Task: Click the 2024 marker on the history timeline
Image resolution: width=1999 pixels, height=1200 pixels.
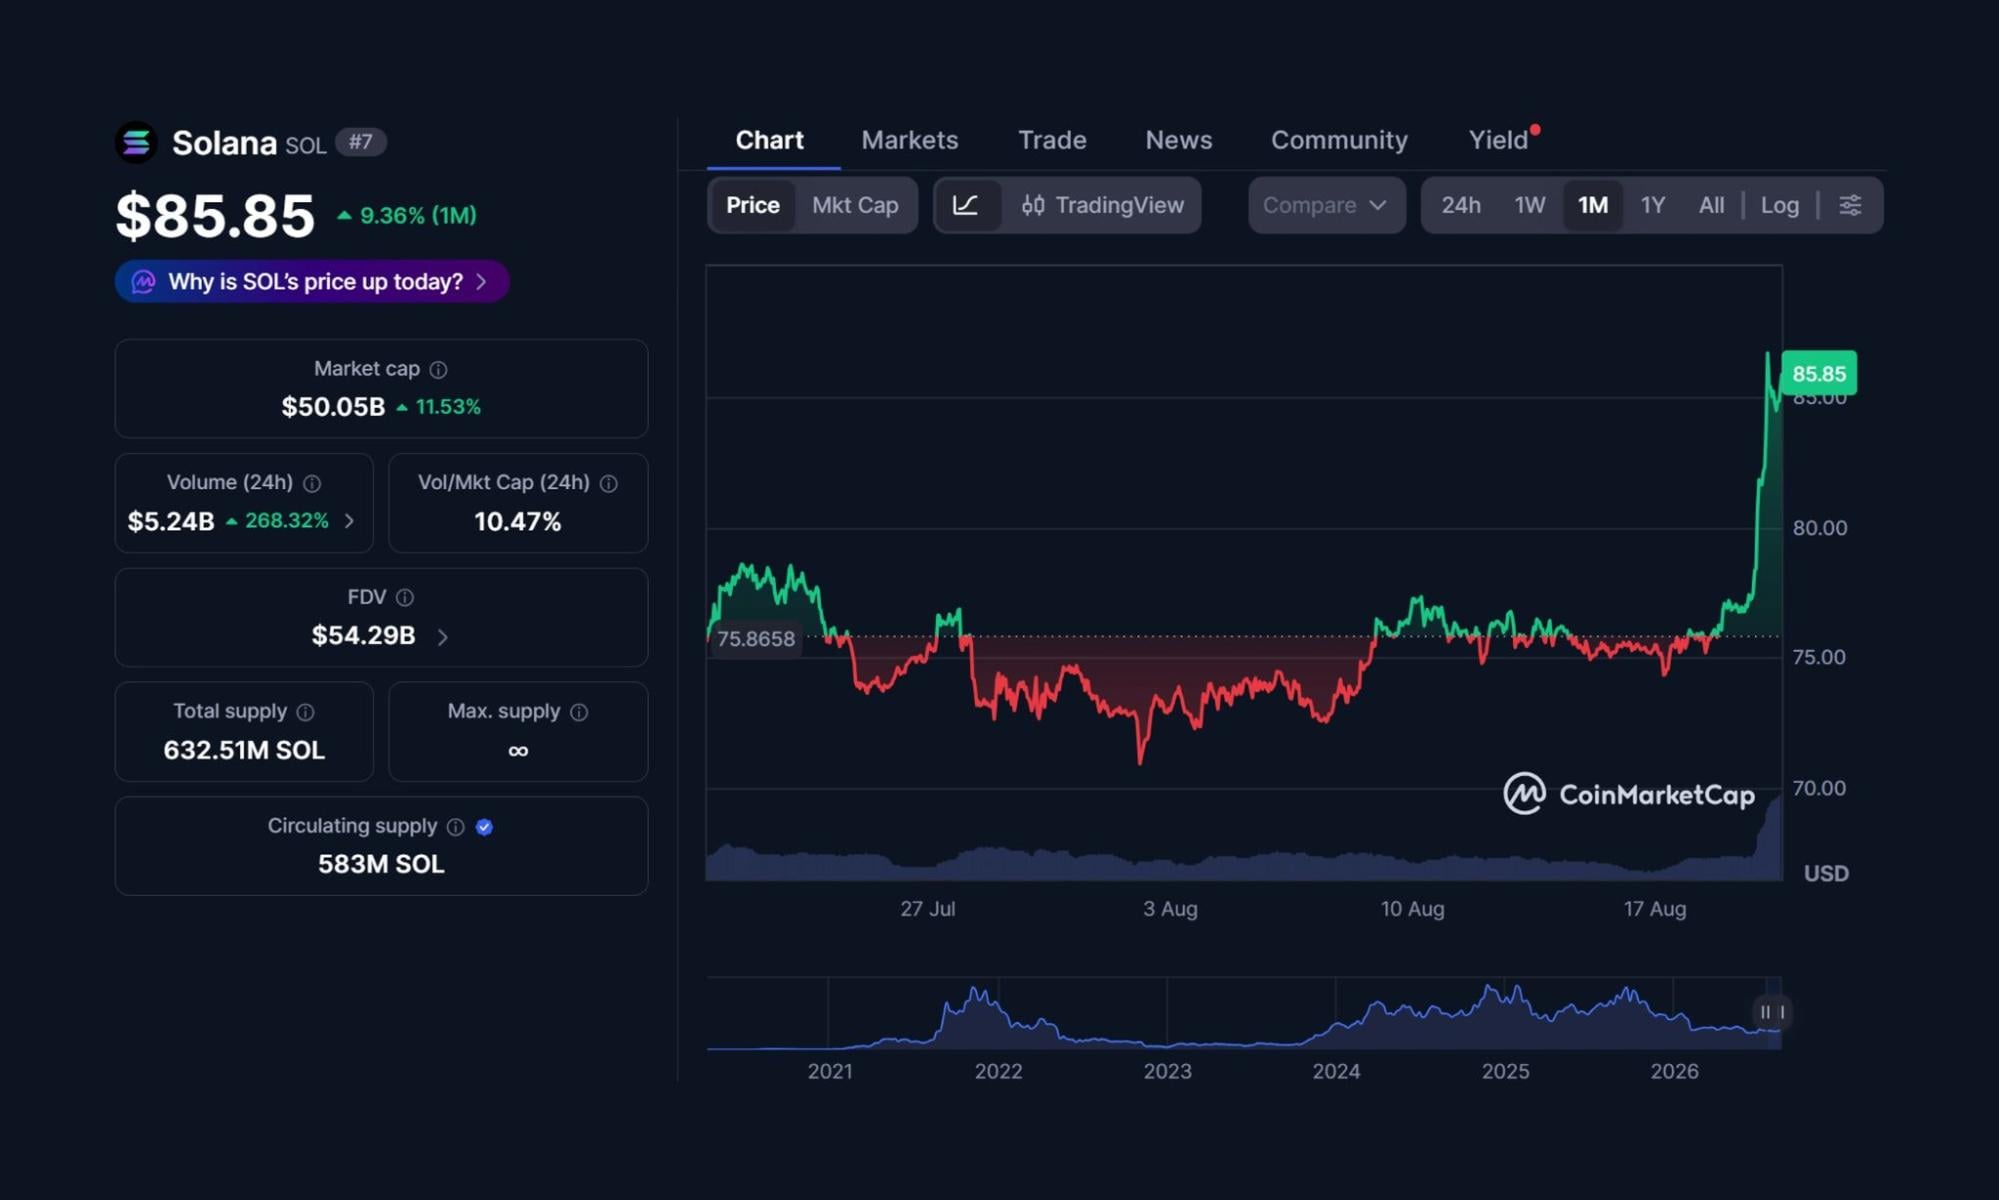Action: 1335,1071
